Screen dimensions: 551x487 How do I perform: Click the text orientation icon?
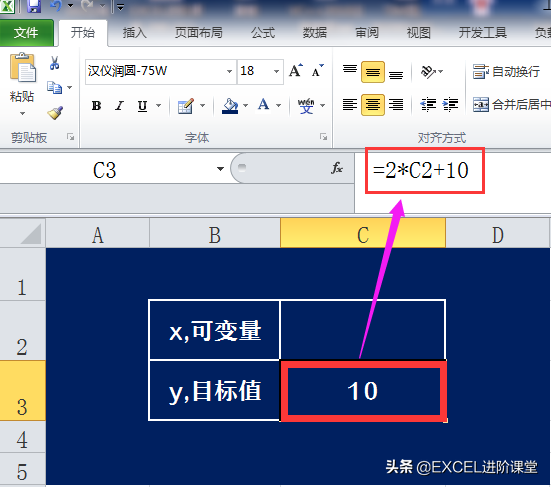pyautogui.click(x=428, y=72)
